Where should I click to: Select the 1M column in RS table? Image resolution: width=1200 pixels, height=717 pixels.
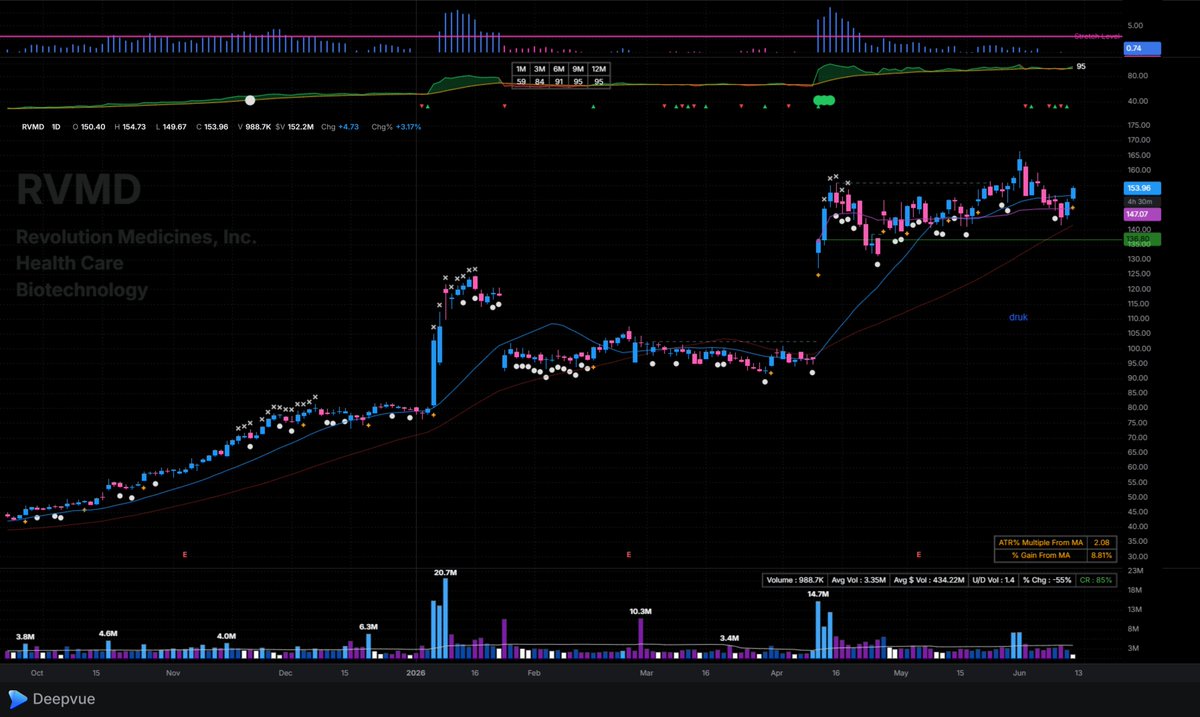pyautogui.click(x=520, y=69)
